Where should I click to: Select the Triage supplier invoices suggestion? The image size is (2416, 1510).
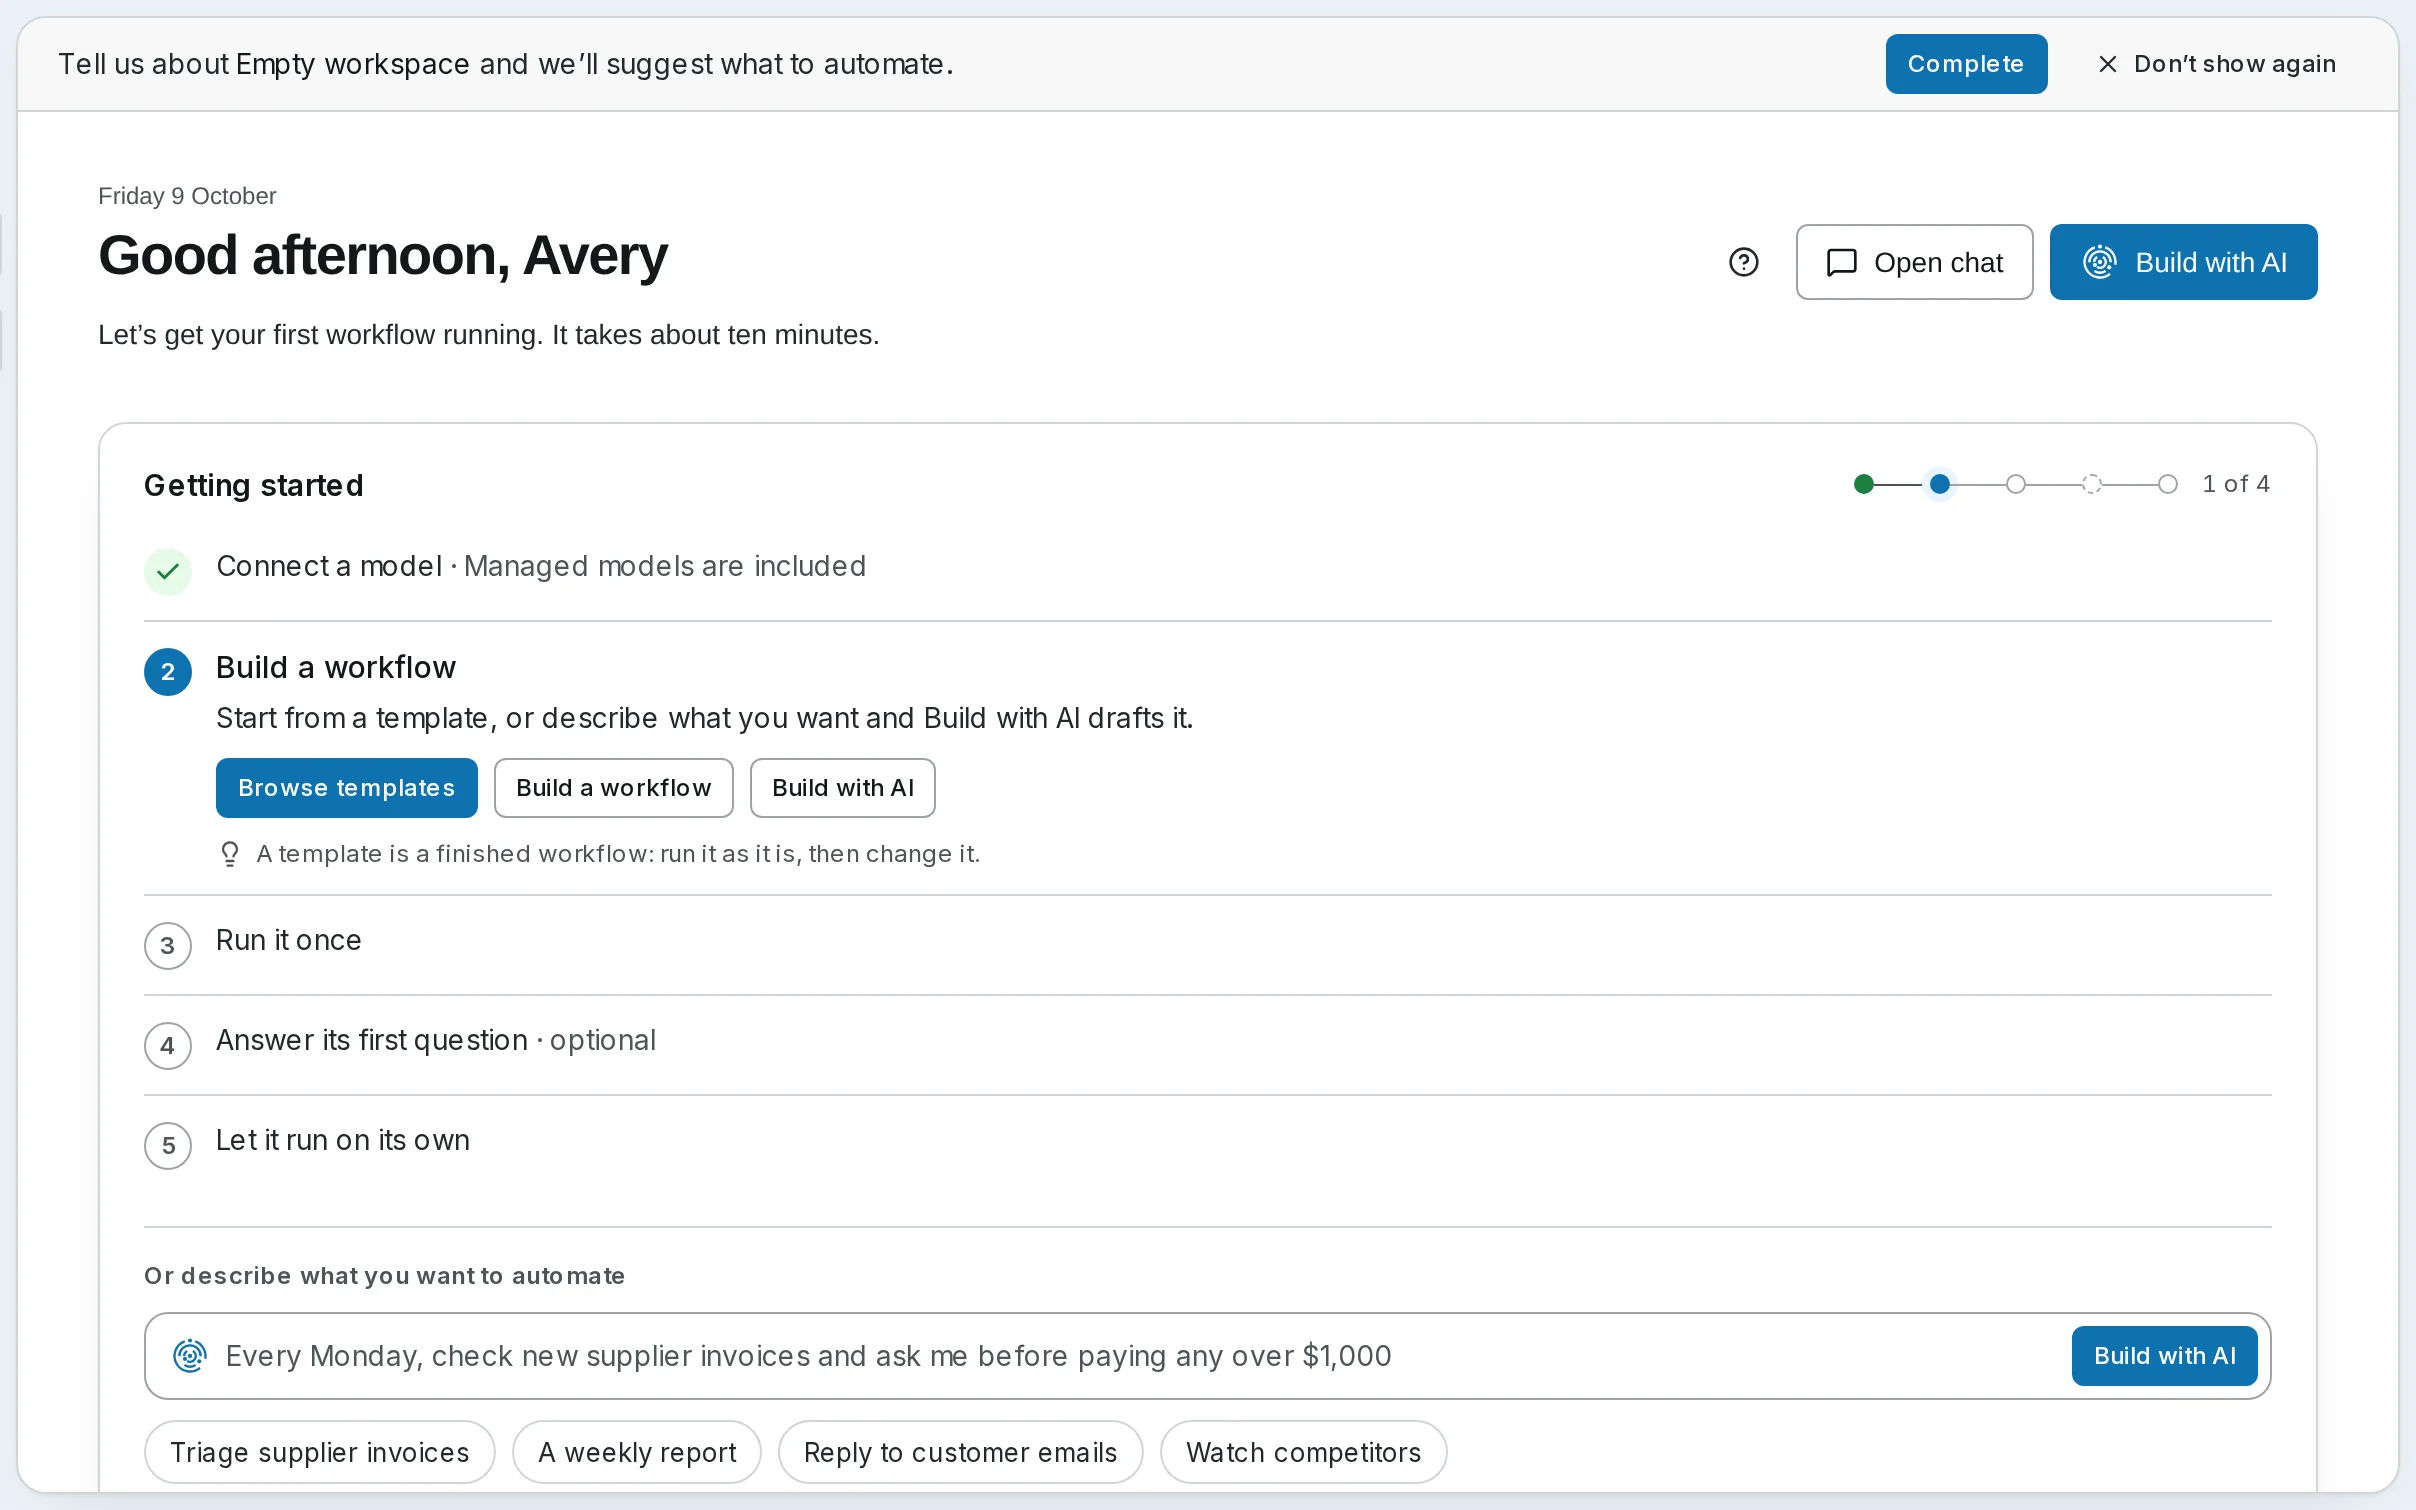(x=319, y=1452)
